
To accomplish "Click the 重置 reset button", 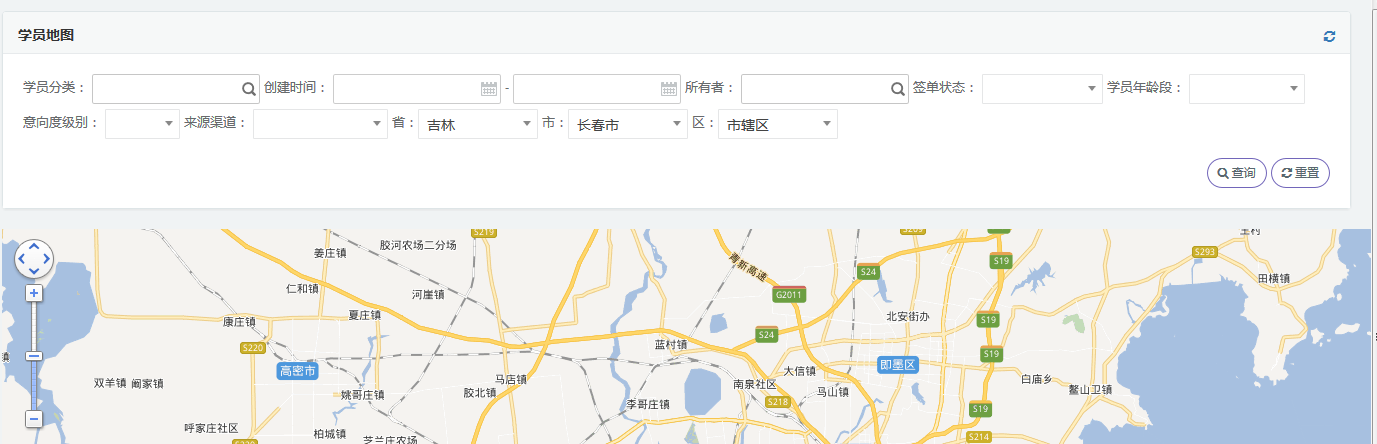I will tap(1300, 173).
